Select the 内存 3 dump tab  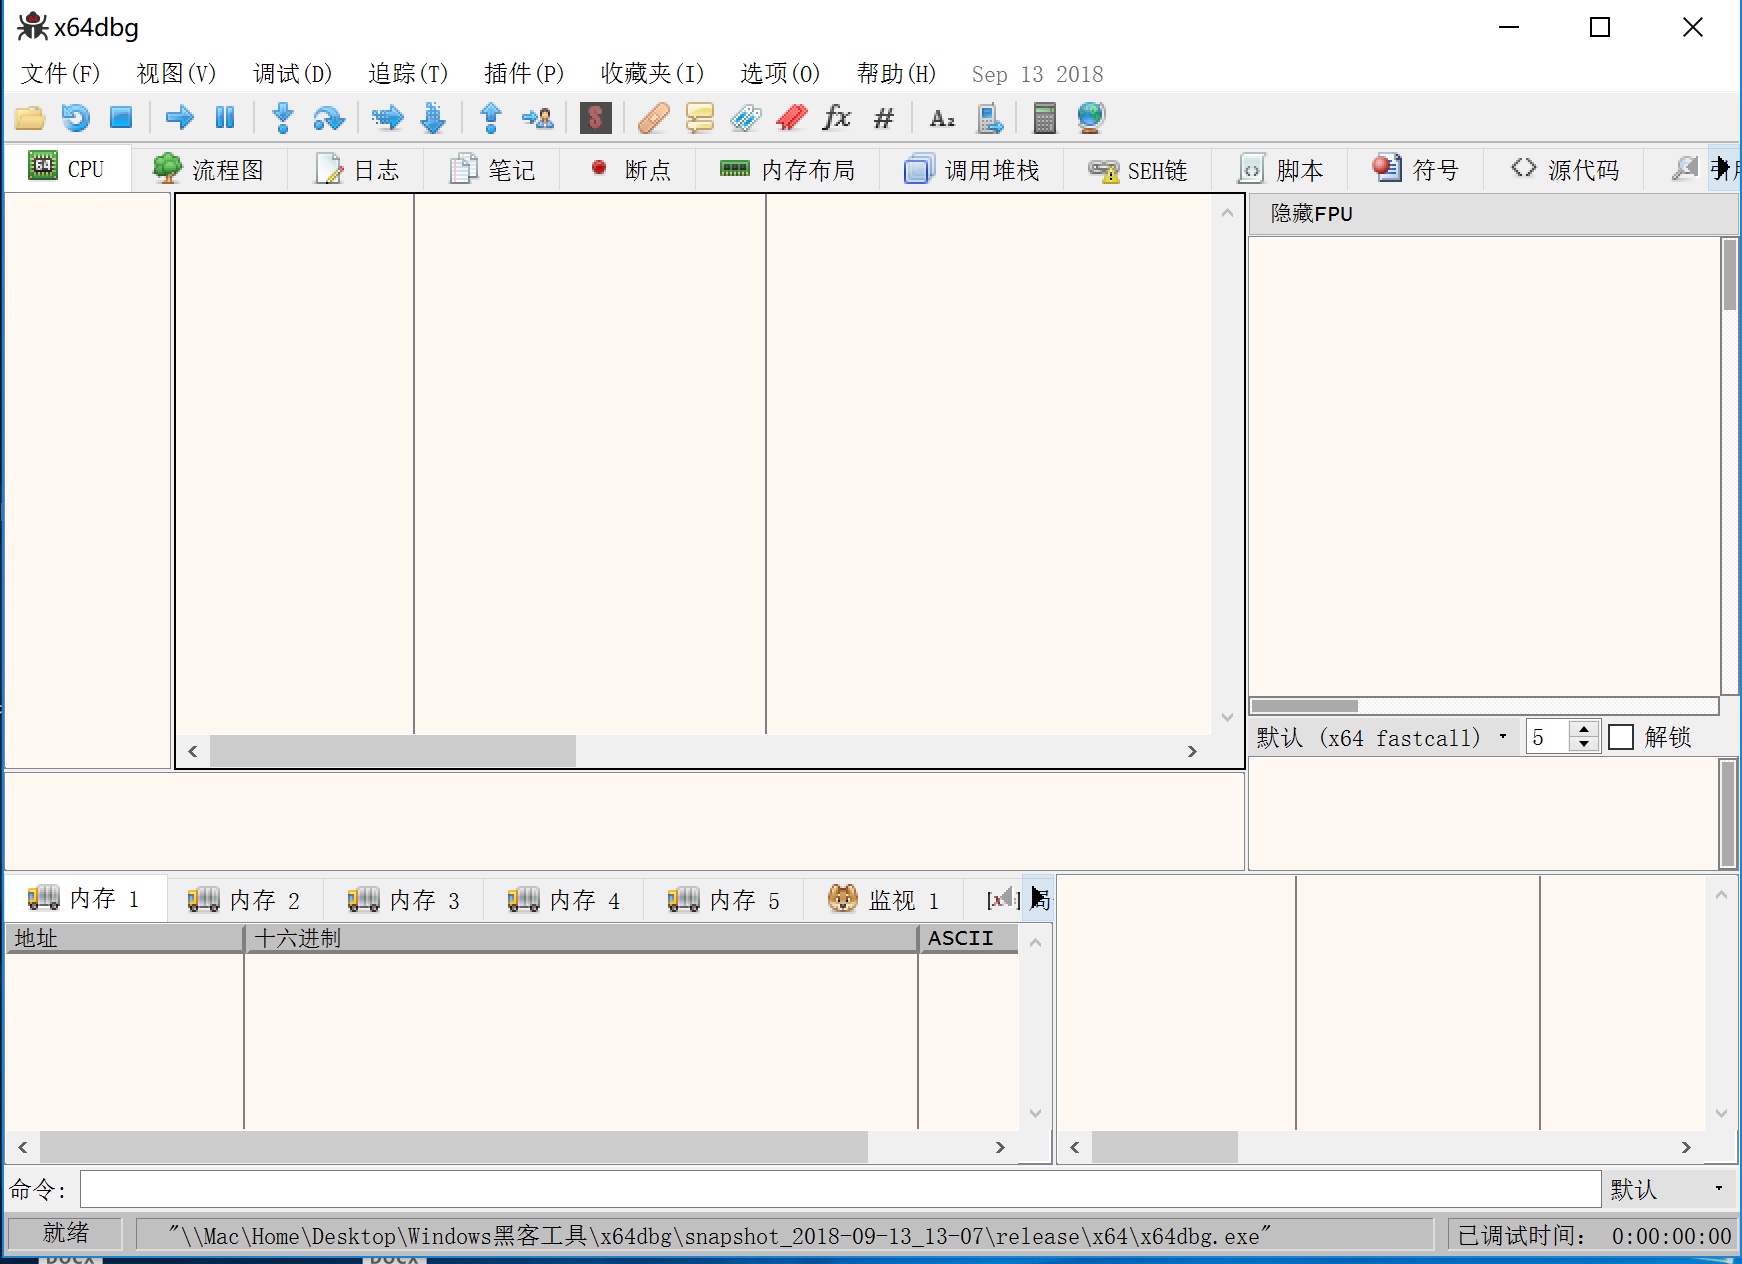pyautogui.click(x=405, y=900)
